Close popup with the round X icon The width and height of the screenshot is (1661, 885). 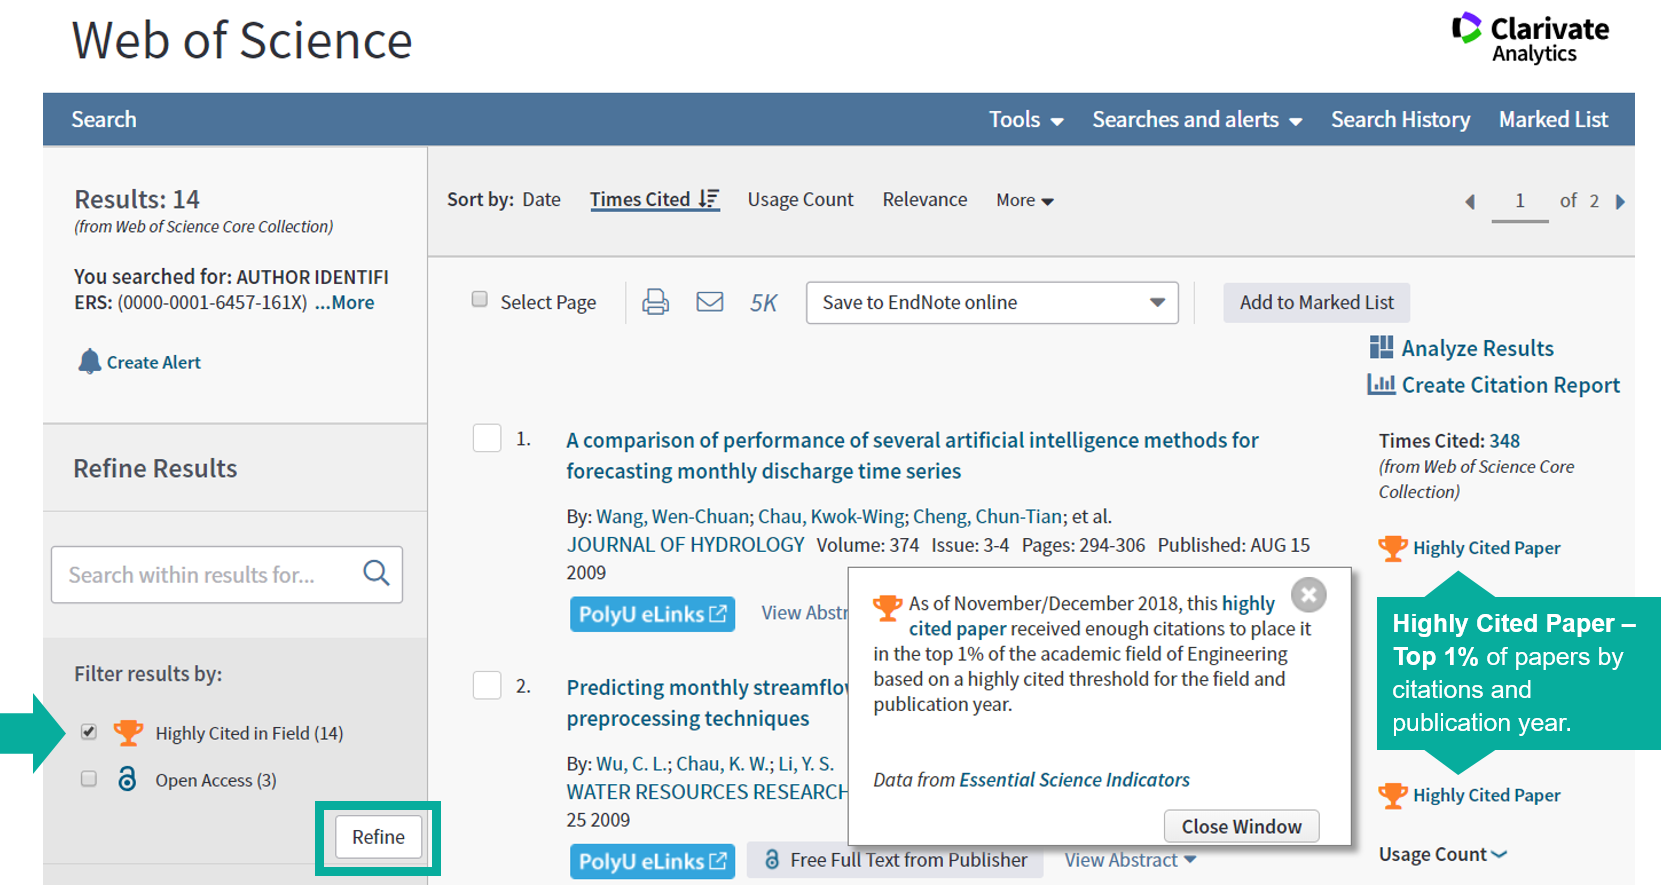(x=1308, y=595)
